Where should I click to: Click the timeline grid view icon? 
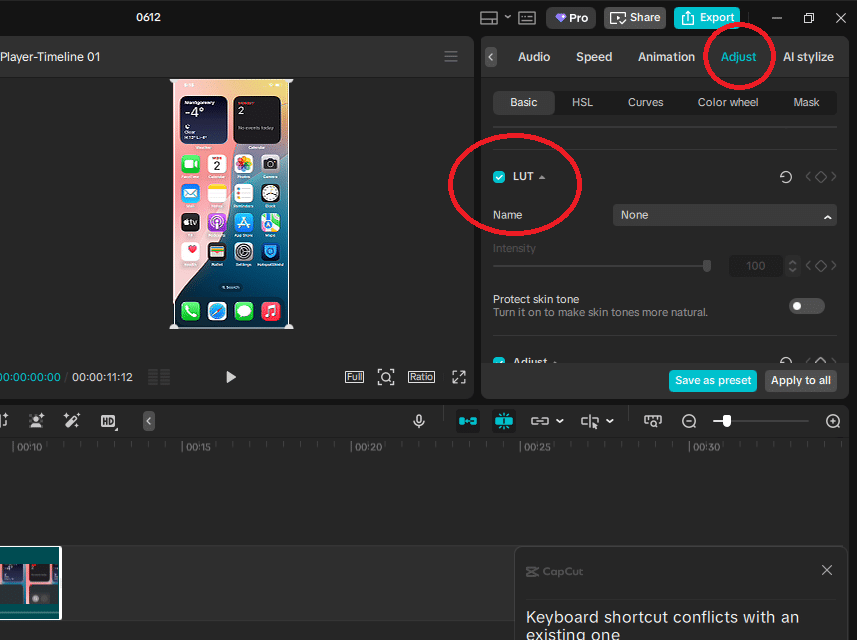[159, 377]
